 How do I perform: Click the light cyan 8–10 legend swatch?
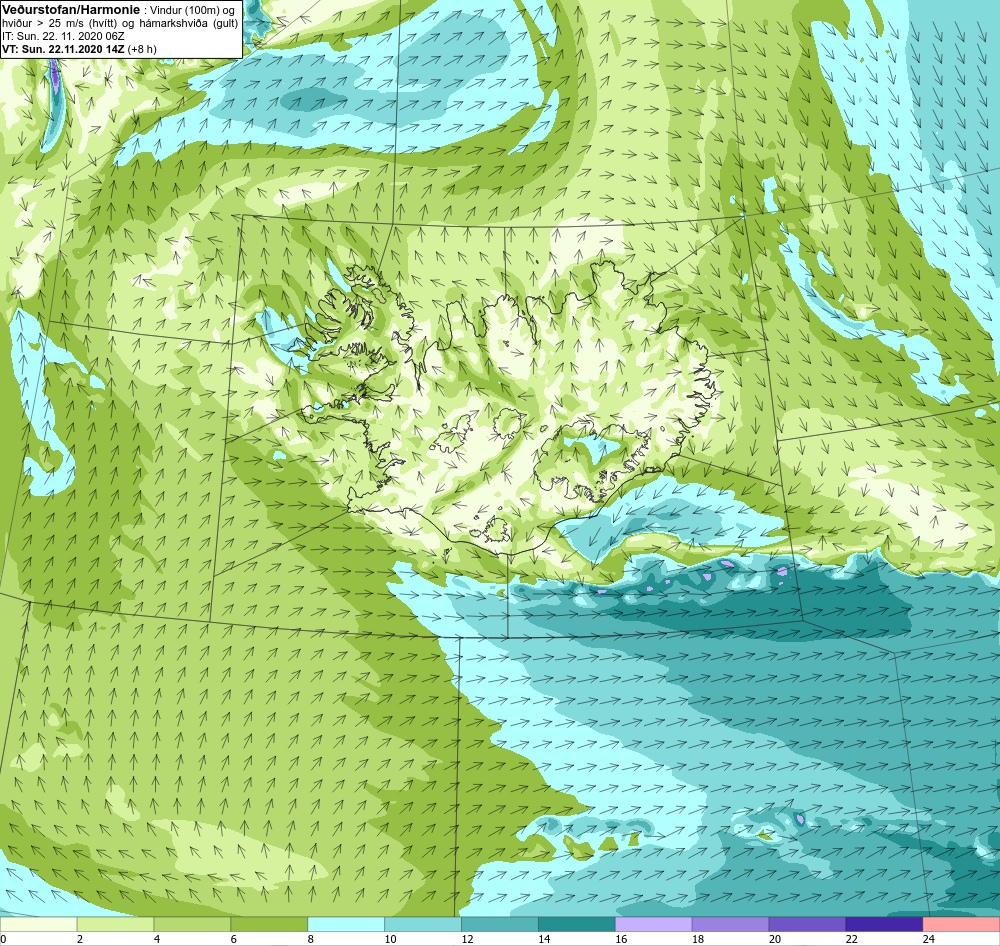(346, 924)
